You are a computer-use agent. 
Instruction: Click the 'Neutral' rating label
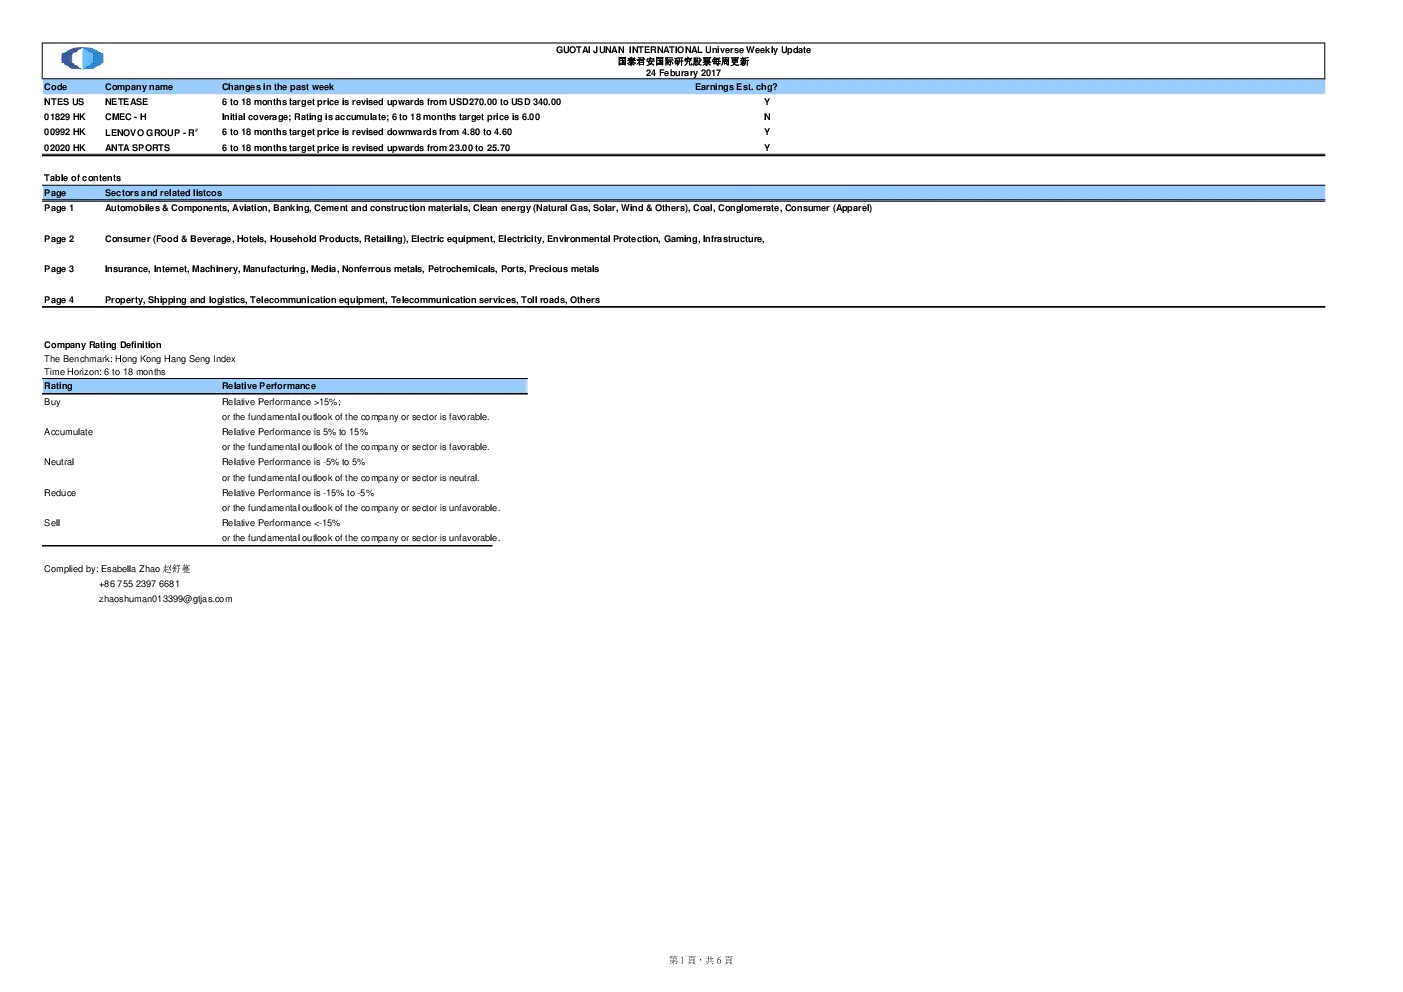(x=59, y=462)
